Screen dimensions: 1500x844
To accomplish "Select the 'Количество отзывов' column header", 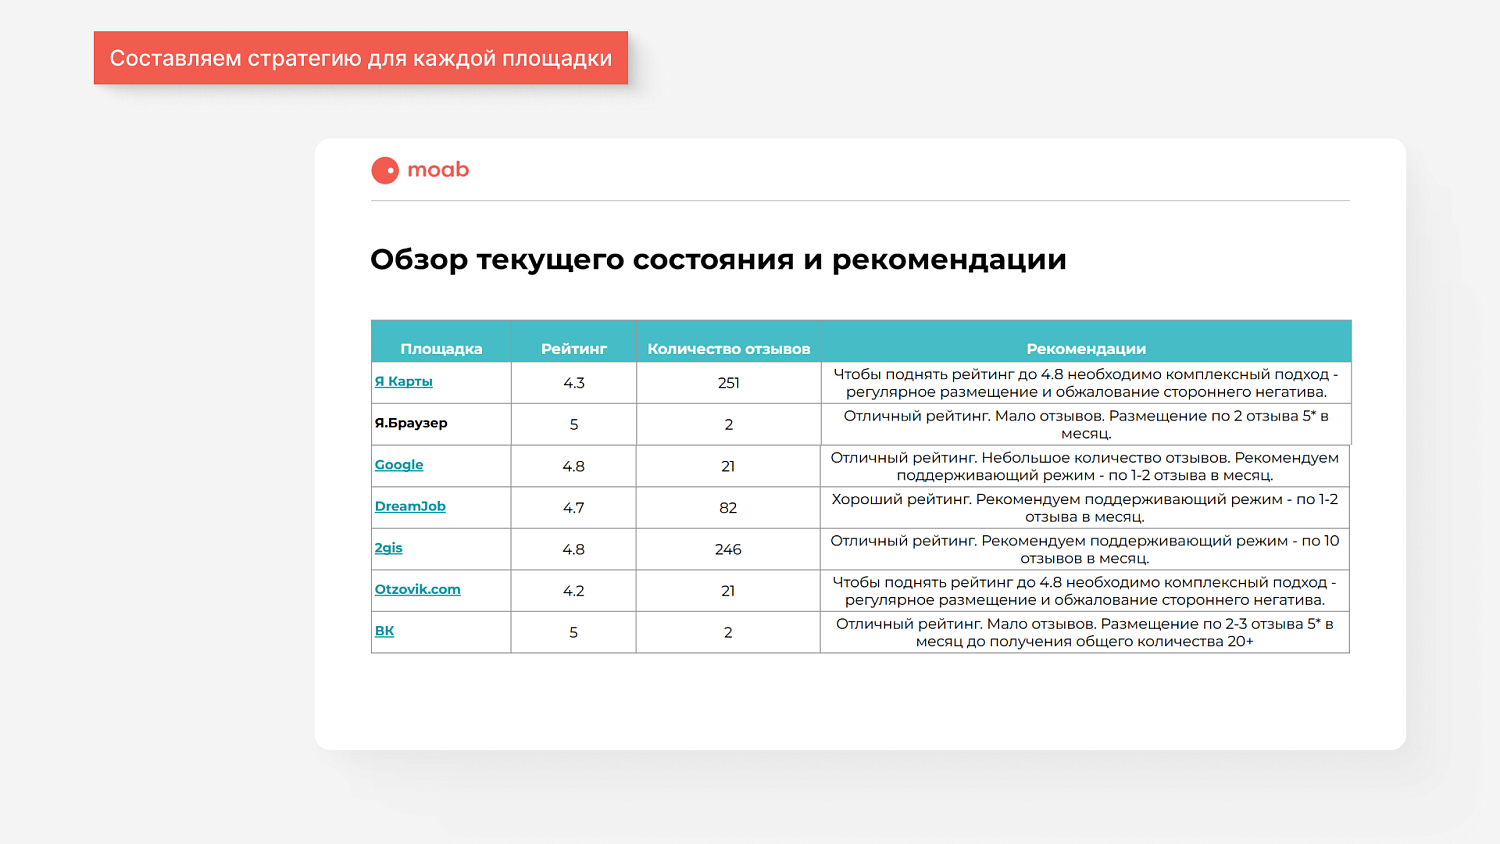I will [x=728, y=347].
